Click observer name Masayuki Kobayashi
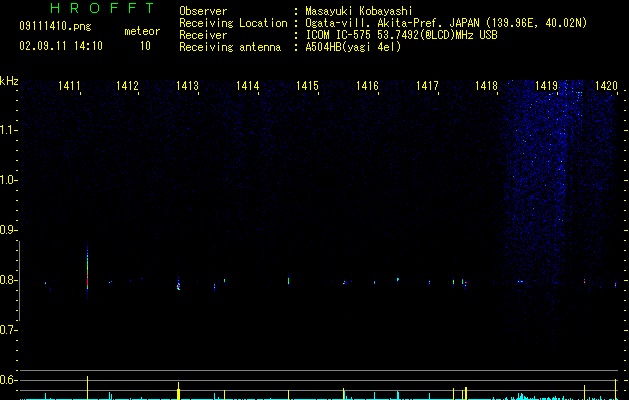The height and width of the screenshot is (400, 629). click(x=358, y=11)
